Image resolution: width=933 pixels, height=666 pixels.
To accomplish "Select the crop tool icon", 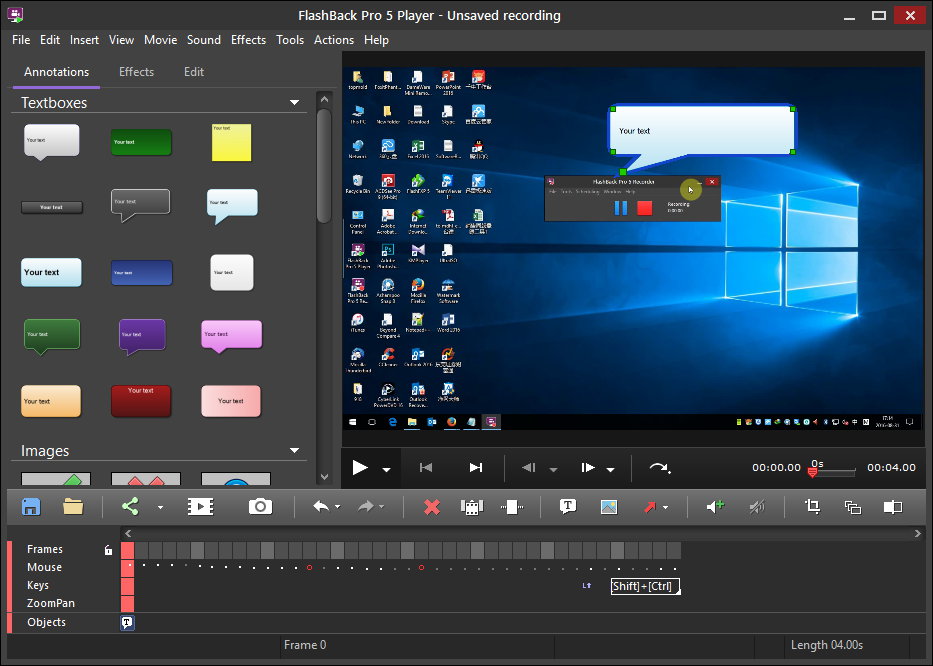I will (x=812, y=507).
